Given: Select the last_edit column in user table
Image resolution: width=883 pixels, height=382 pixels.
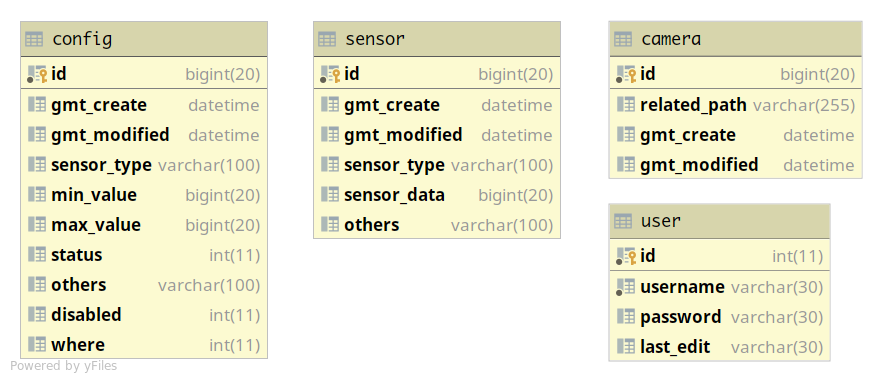Looking at the screenshot, I should (720, 347).
